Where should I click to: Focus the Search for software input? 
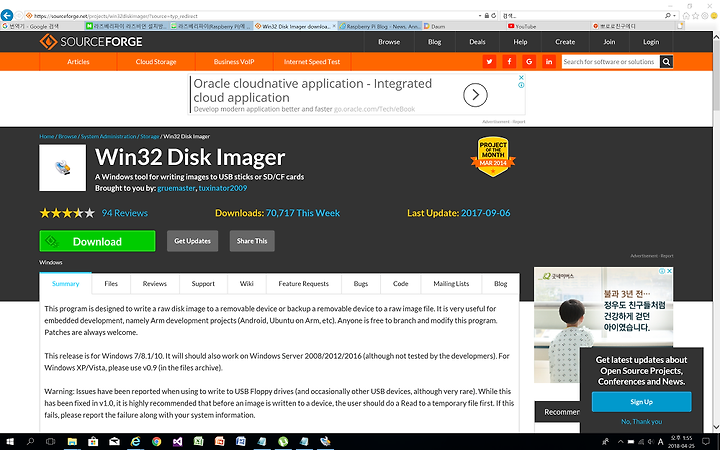coord(611,62)
